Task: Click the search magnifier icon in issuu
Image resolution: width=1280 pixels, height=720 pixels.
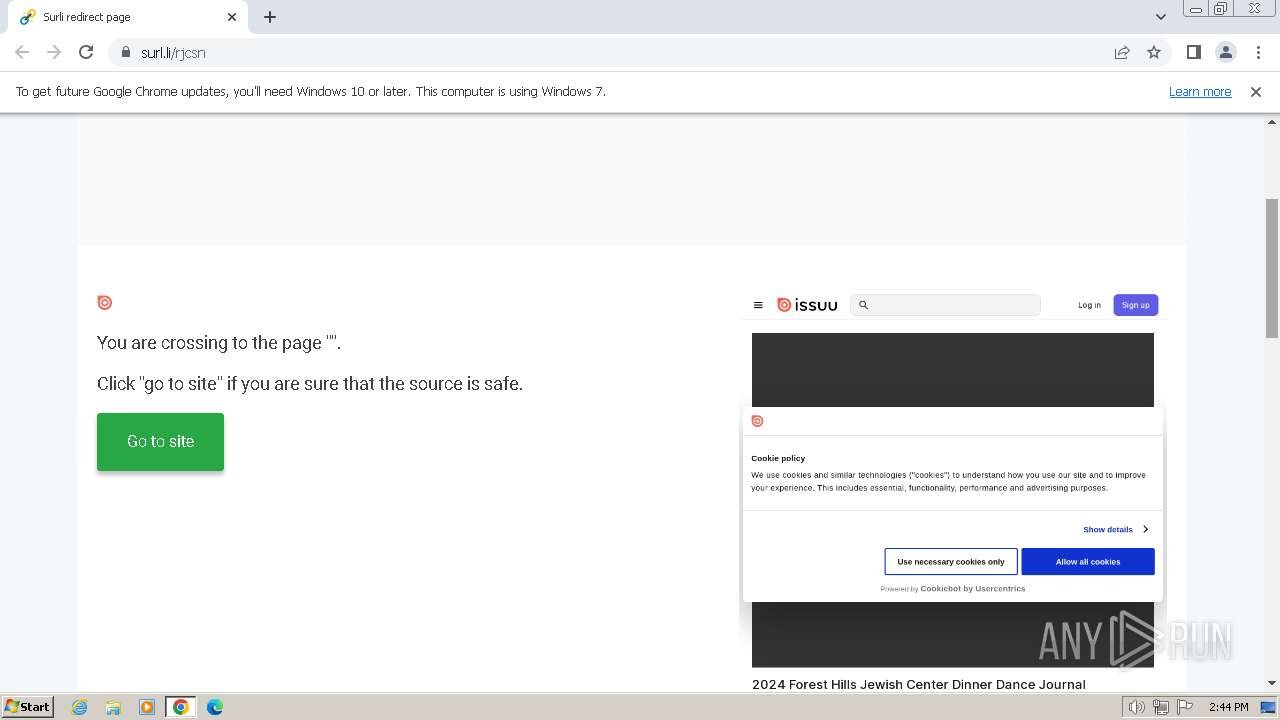Action: pos(863,305)
